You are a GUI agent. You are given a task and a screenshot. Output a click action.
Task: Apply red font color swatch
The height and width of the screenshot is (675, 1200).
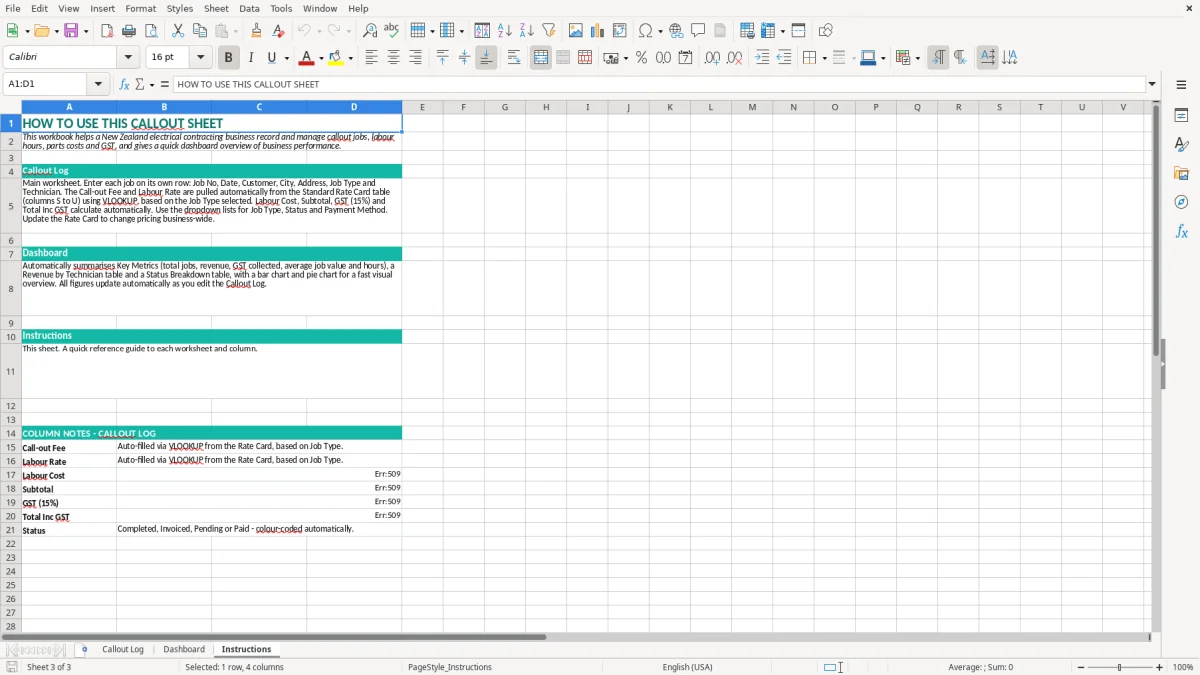tap(307, 58)
